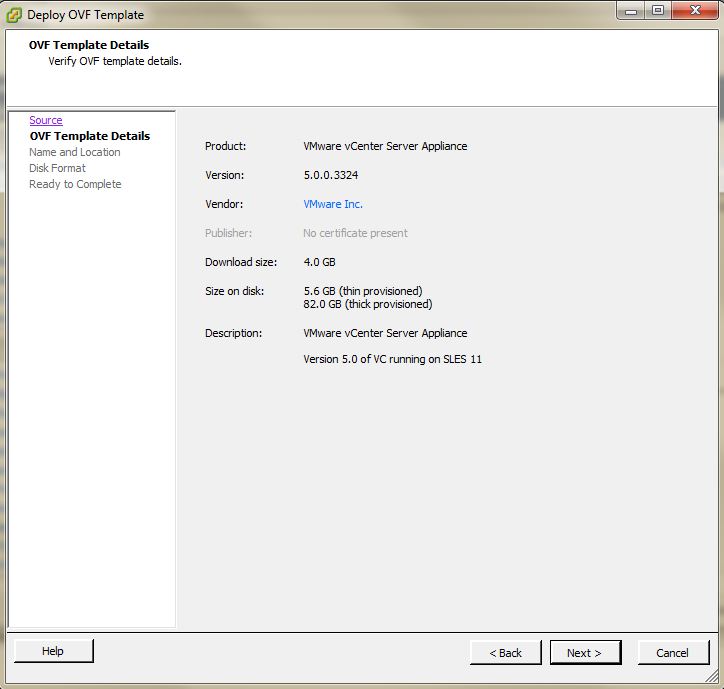Viewport: 724px width, 689px height.
Task: Click the Download size: label
Action: [241, 262]
